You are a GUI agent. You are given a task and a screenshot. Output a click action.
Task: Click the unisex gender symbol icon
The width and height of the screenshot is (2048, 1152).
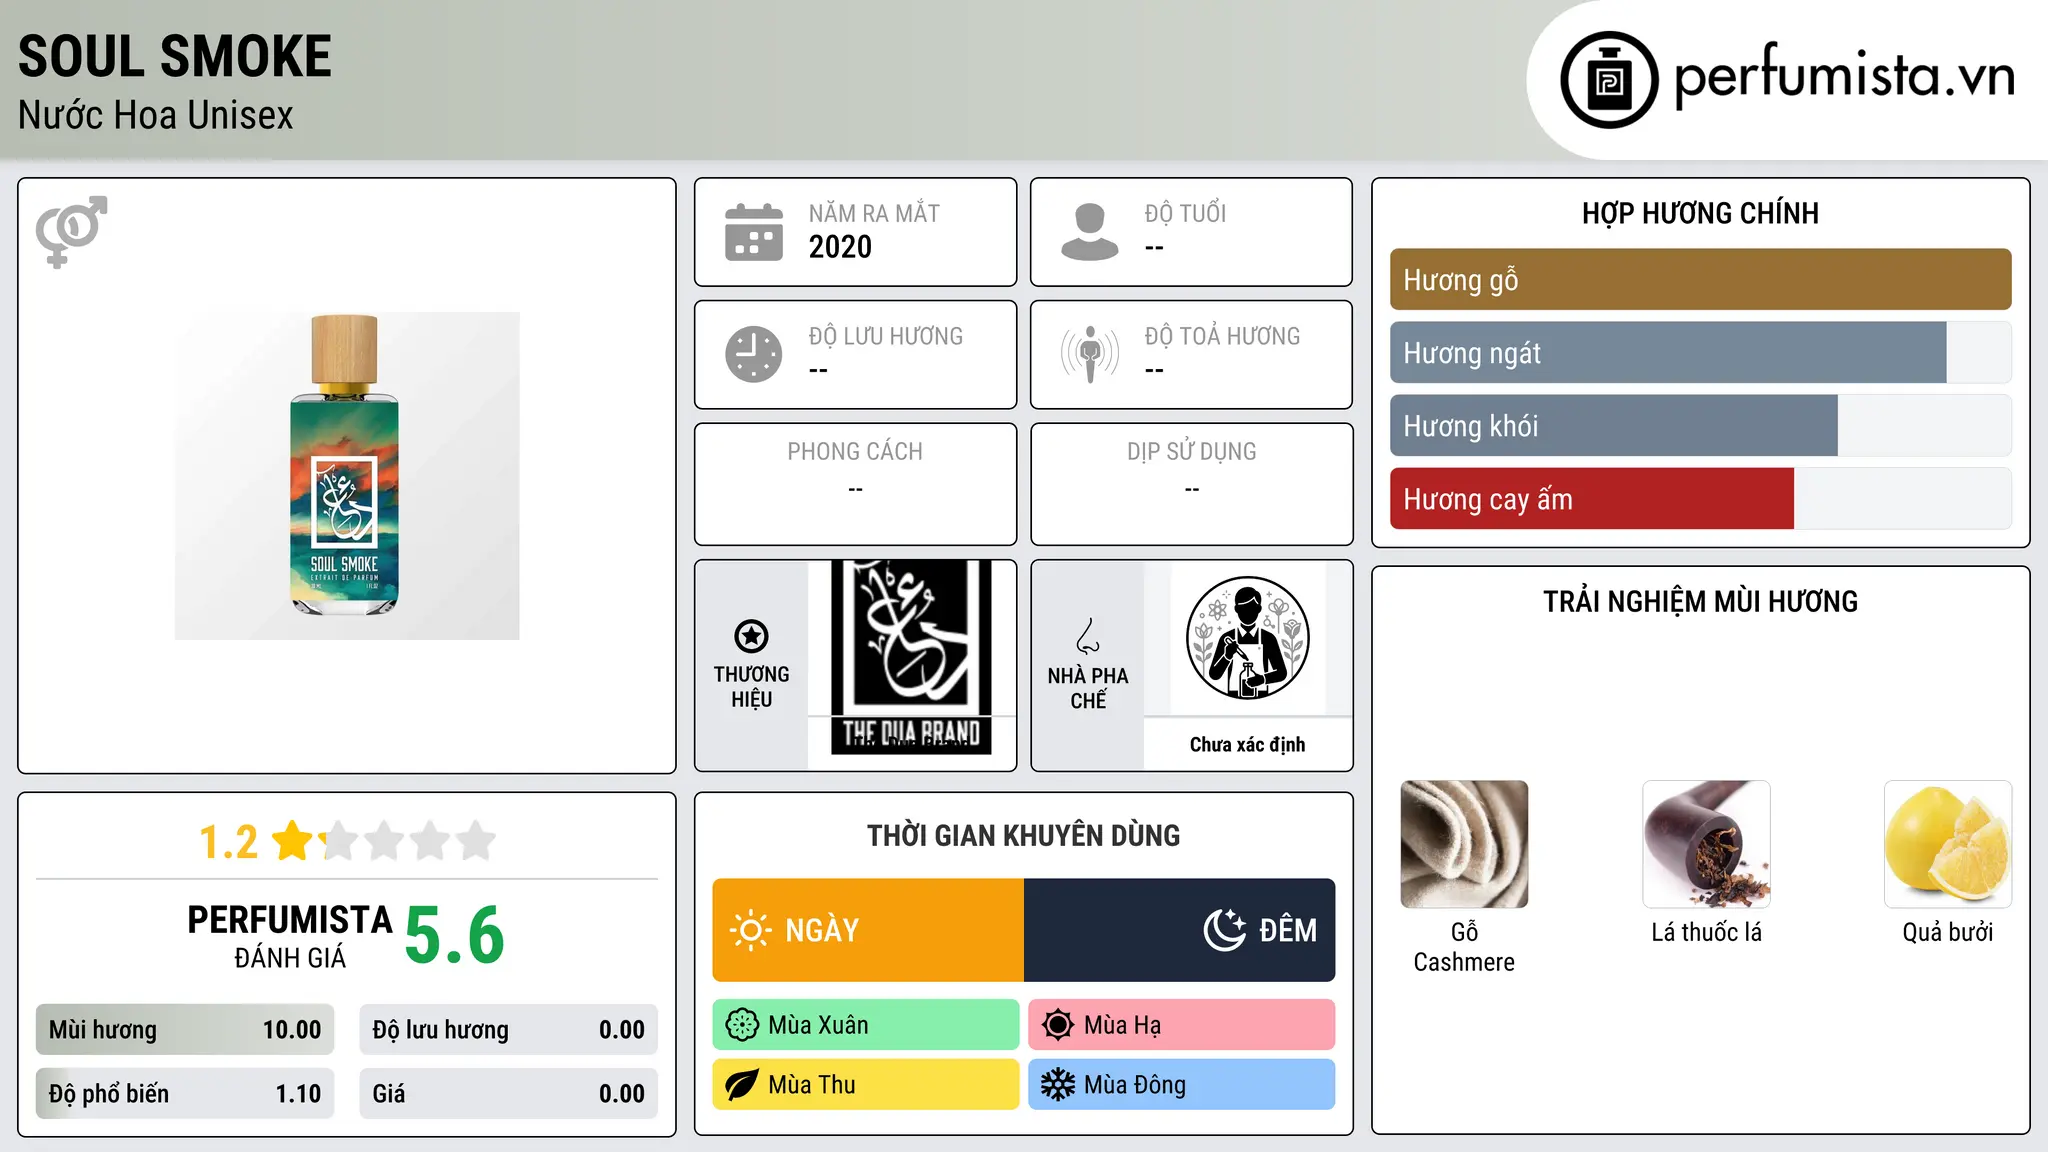71,231
